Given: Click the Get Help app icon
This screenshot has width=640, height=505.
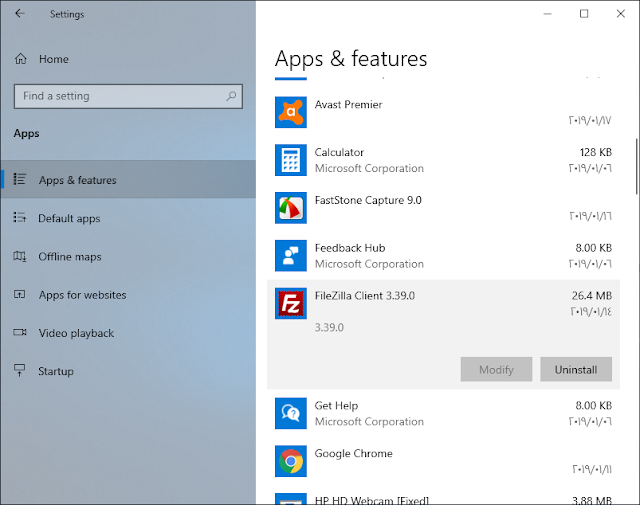Looking at the screenshot, I should click(x=291, y=413).
